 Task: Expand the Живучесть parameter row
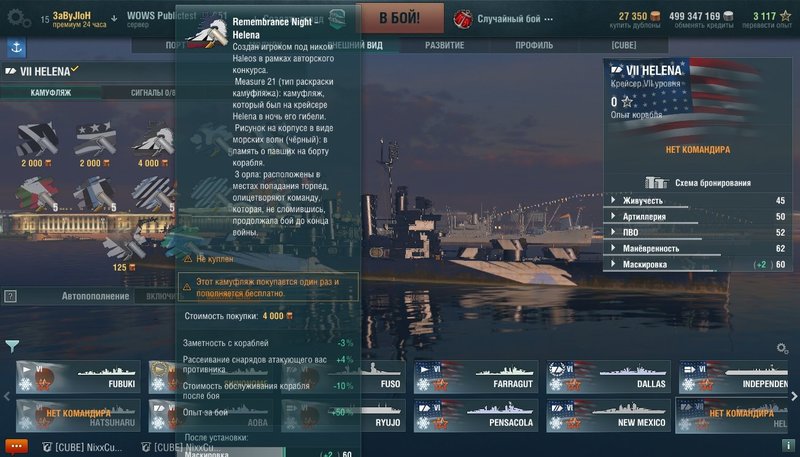click(697, 200)
